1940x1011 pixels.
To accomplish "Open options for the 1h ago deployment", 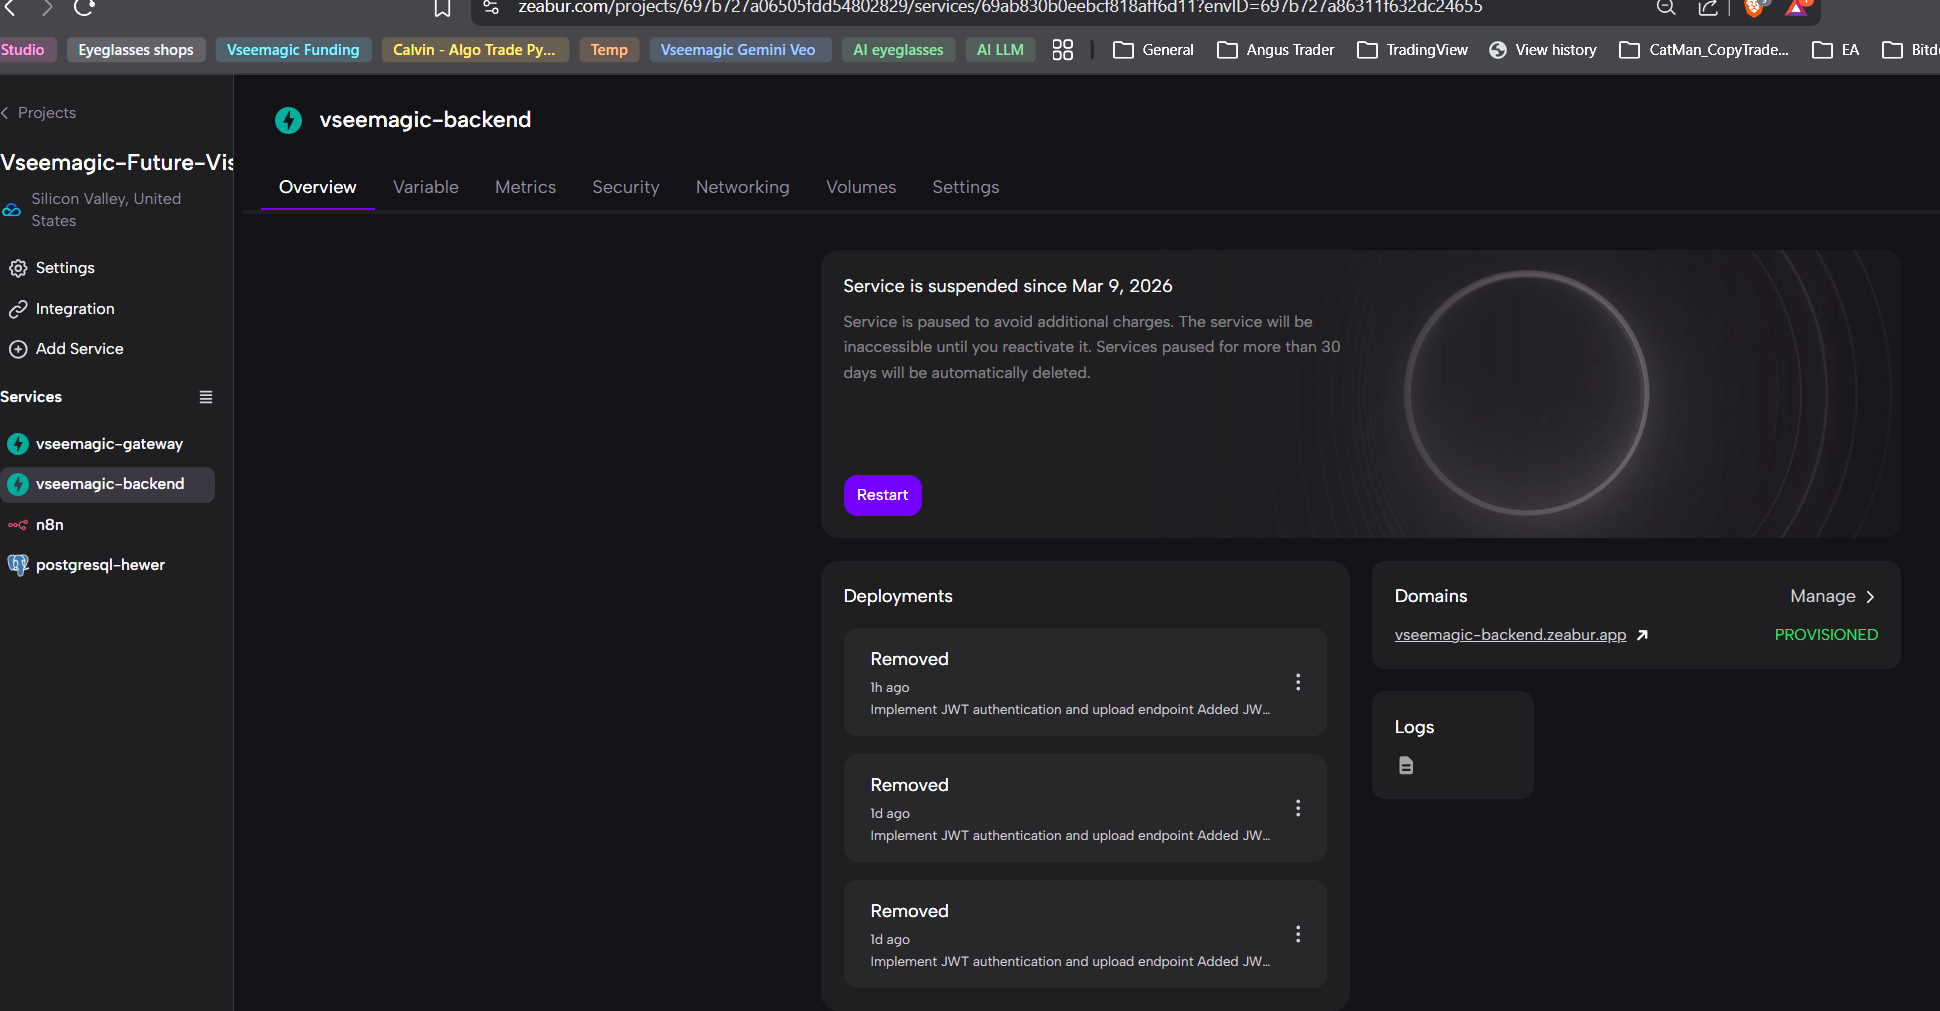I will [x=1298, y=682].
